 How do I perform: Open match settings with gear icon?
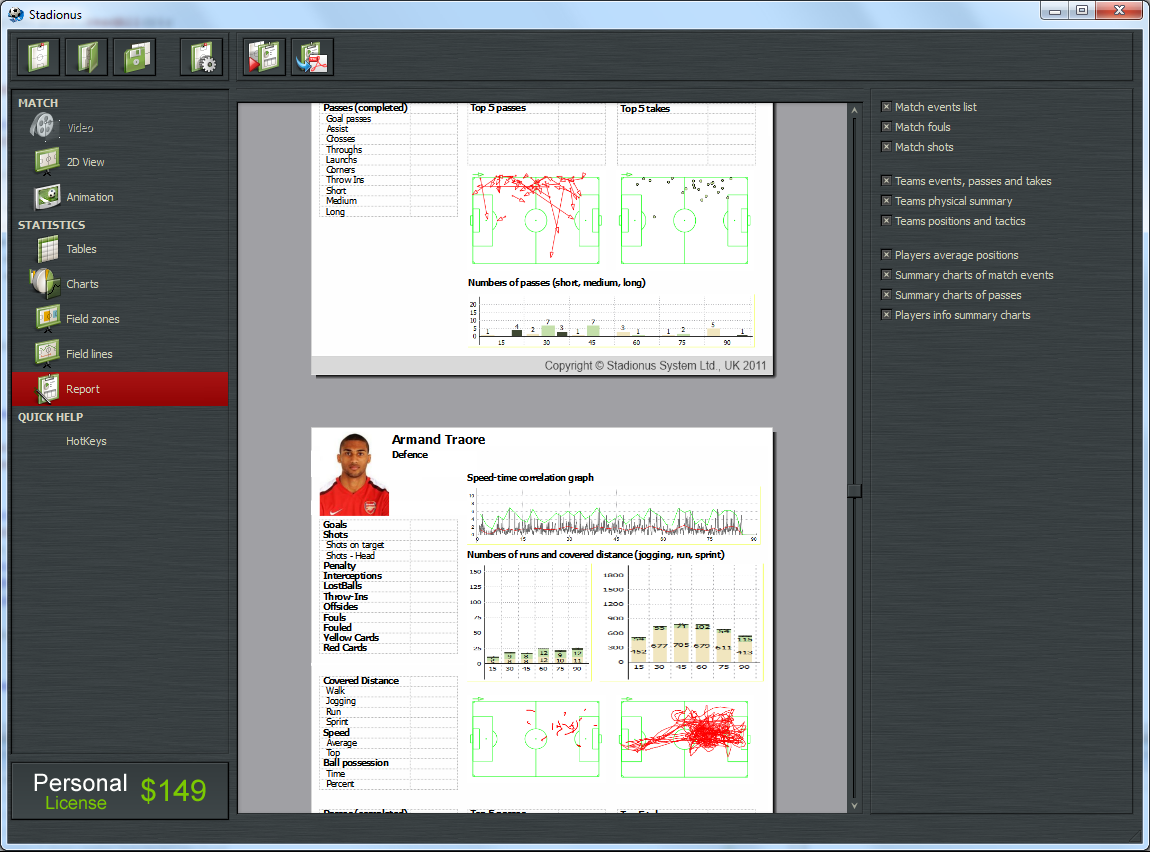(x=201, y=57)
